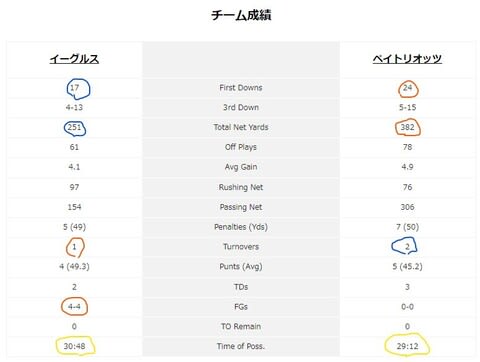The width and height of the screenshot is (480, 362).
Task: Click Eagles total yards value 251
Action: click(x=74, y=127)
